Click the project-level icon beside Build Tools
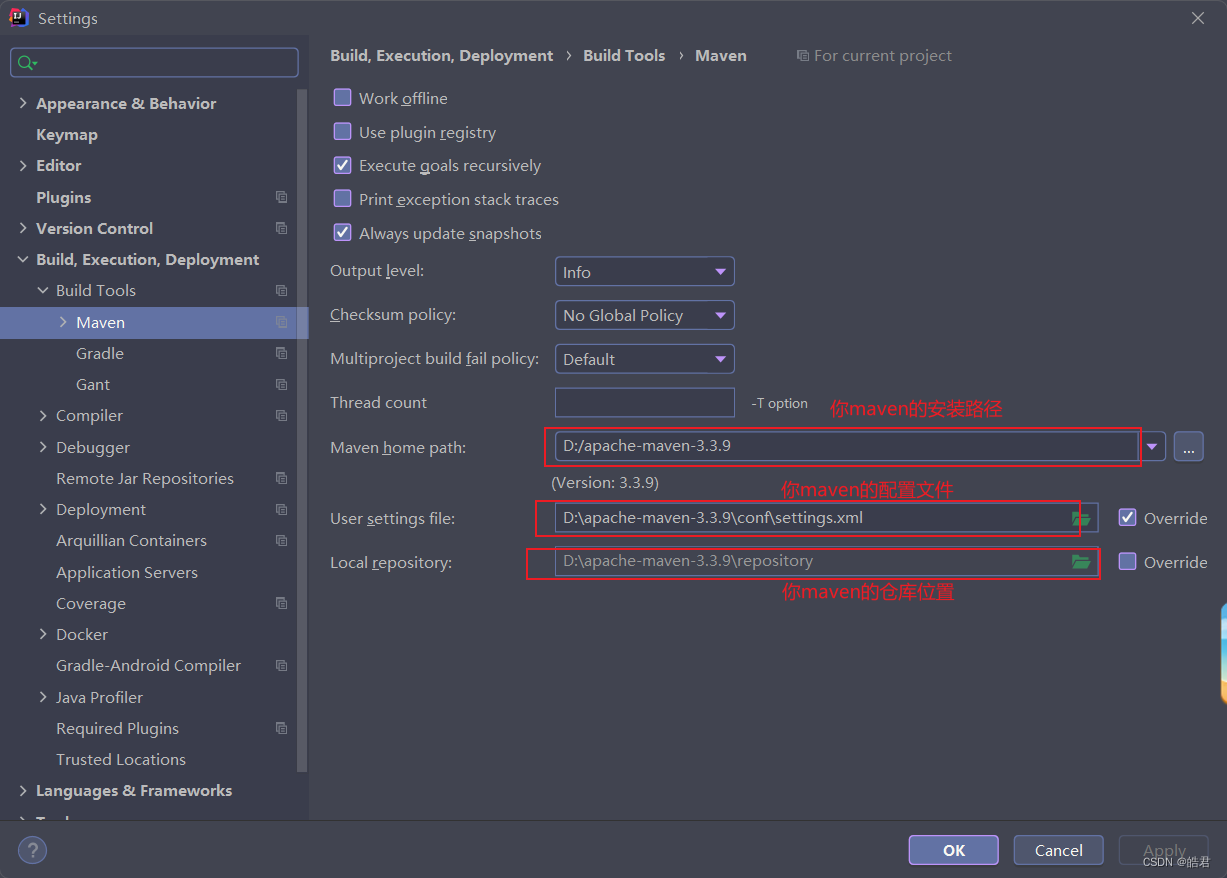This screenshot has width=1227, height=878. click(x=281, y=291)
